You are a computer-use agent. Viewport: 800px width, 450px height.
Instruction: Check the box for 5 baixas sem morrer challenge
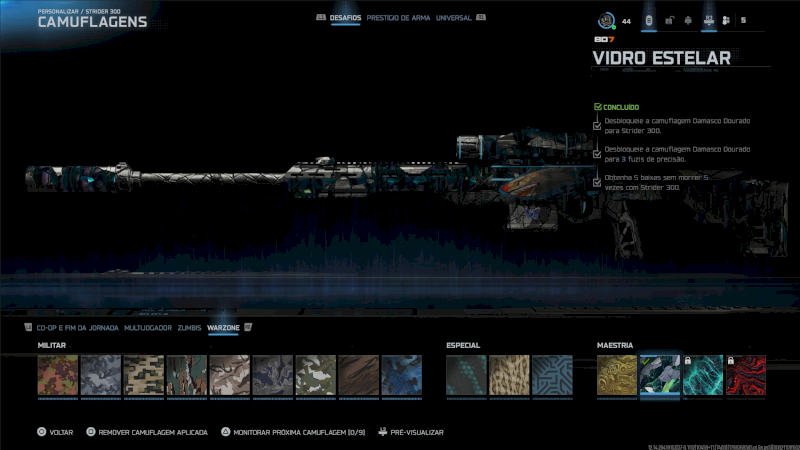597,183
